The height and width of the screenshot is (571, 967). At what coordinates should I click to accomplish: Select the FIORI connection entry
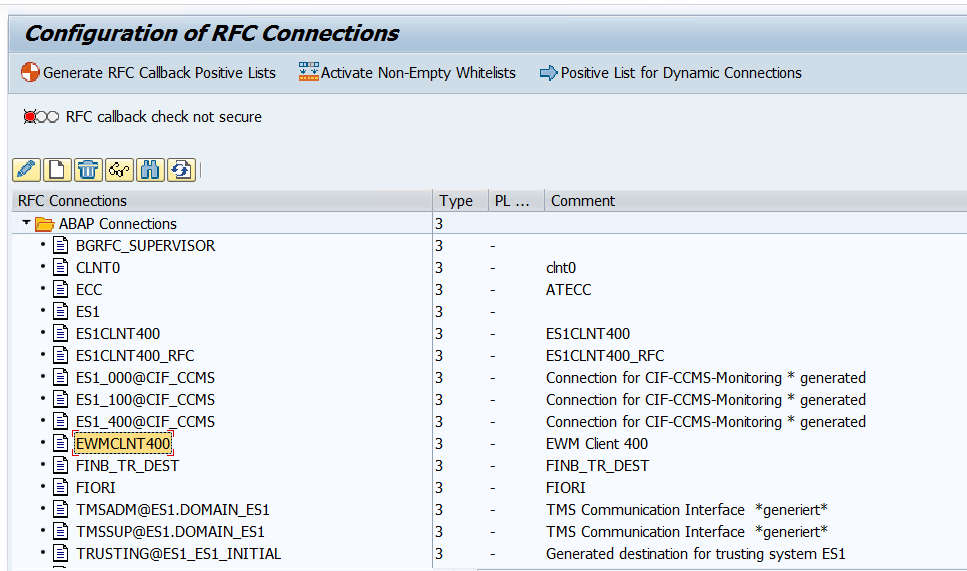pos(96,487)
